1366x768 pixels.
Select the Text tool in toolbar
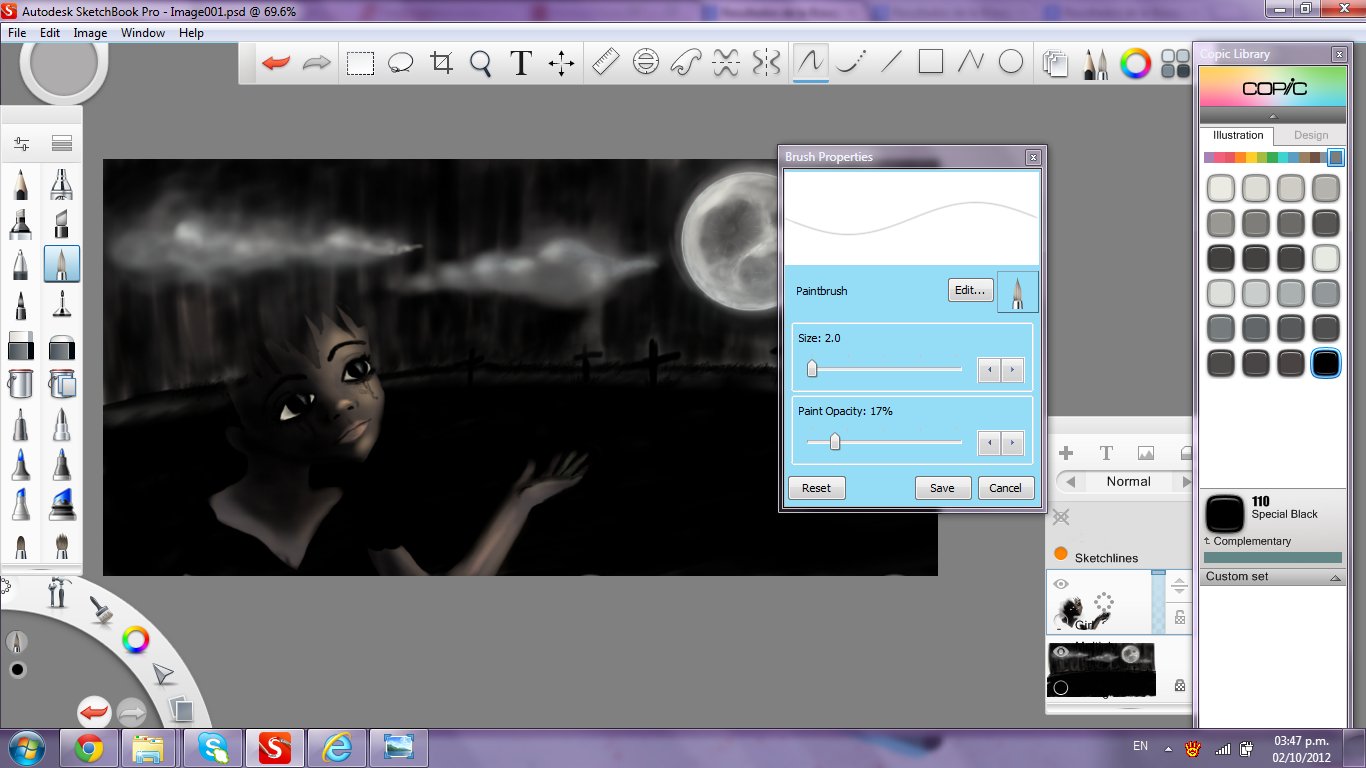[x=521, y=63]
